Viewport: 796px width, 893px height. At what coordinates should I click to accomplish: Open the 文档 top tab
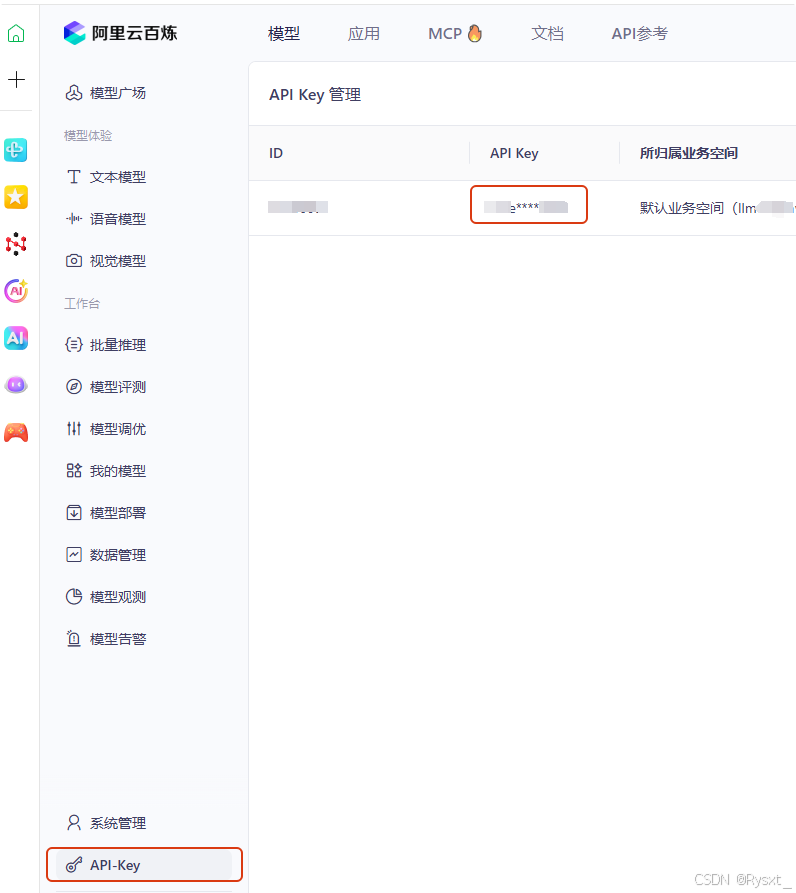(x=548, y=34)
